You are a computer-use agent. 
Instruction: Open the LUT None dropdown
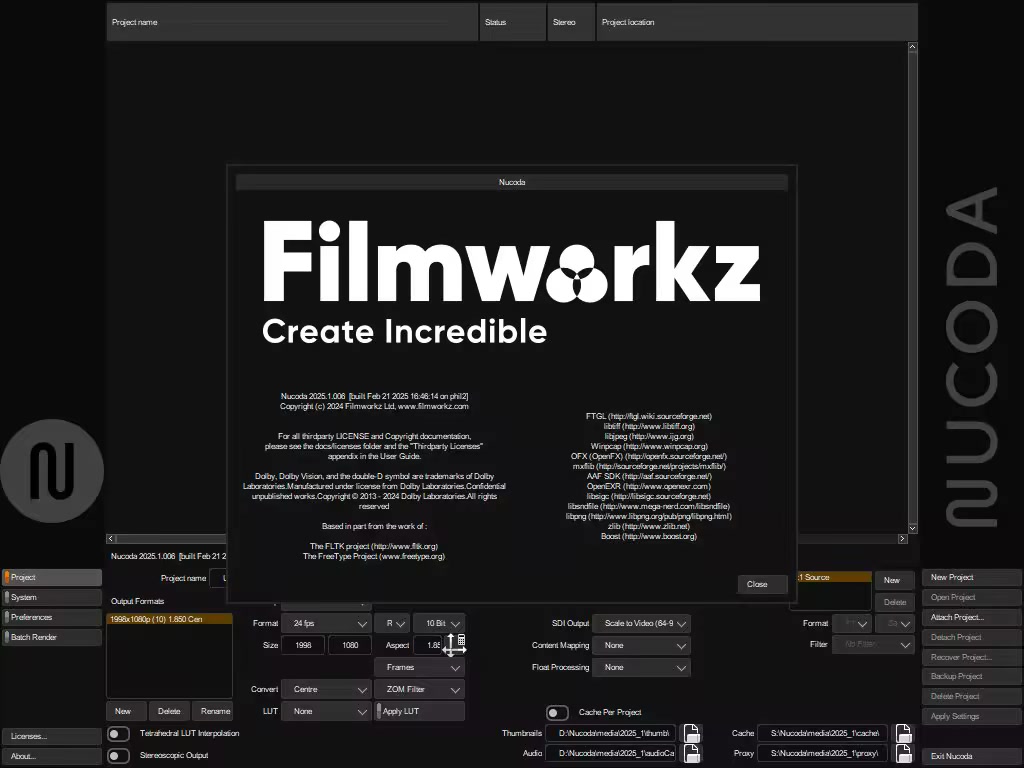327,711
